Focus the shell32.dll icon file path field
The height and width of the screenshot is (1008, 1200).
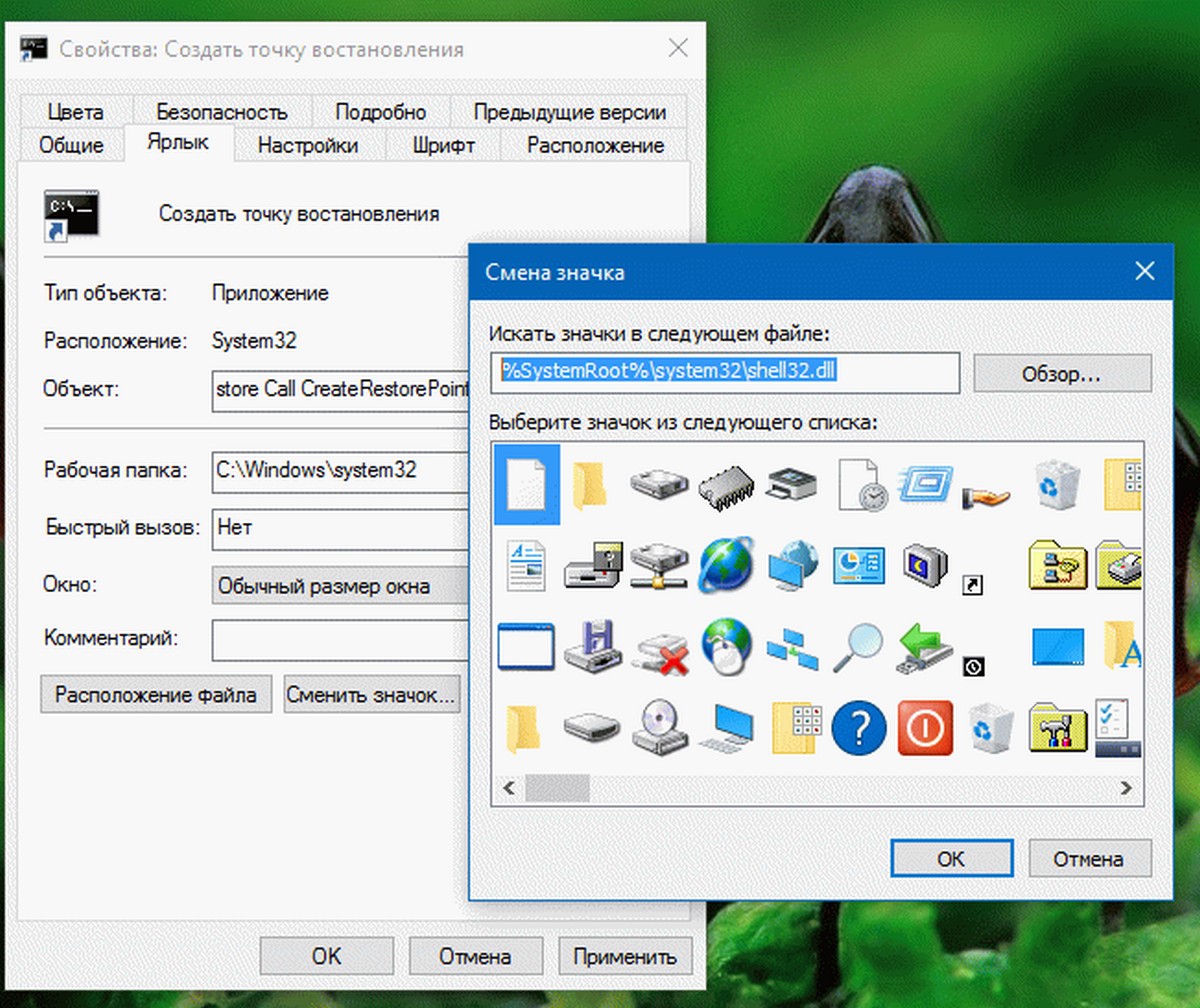[x=725, y=373]
